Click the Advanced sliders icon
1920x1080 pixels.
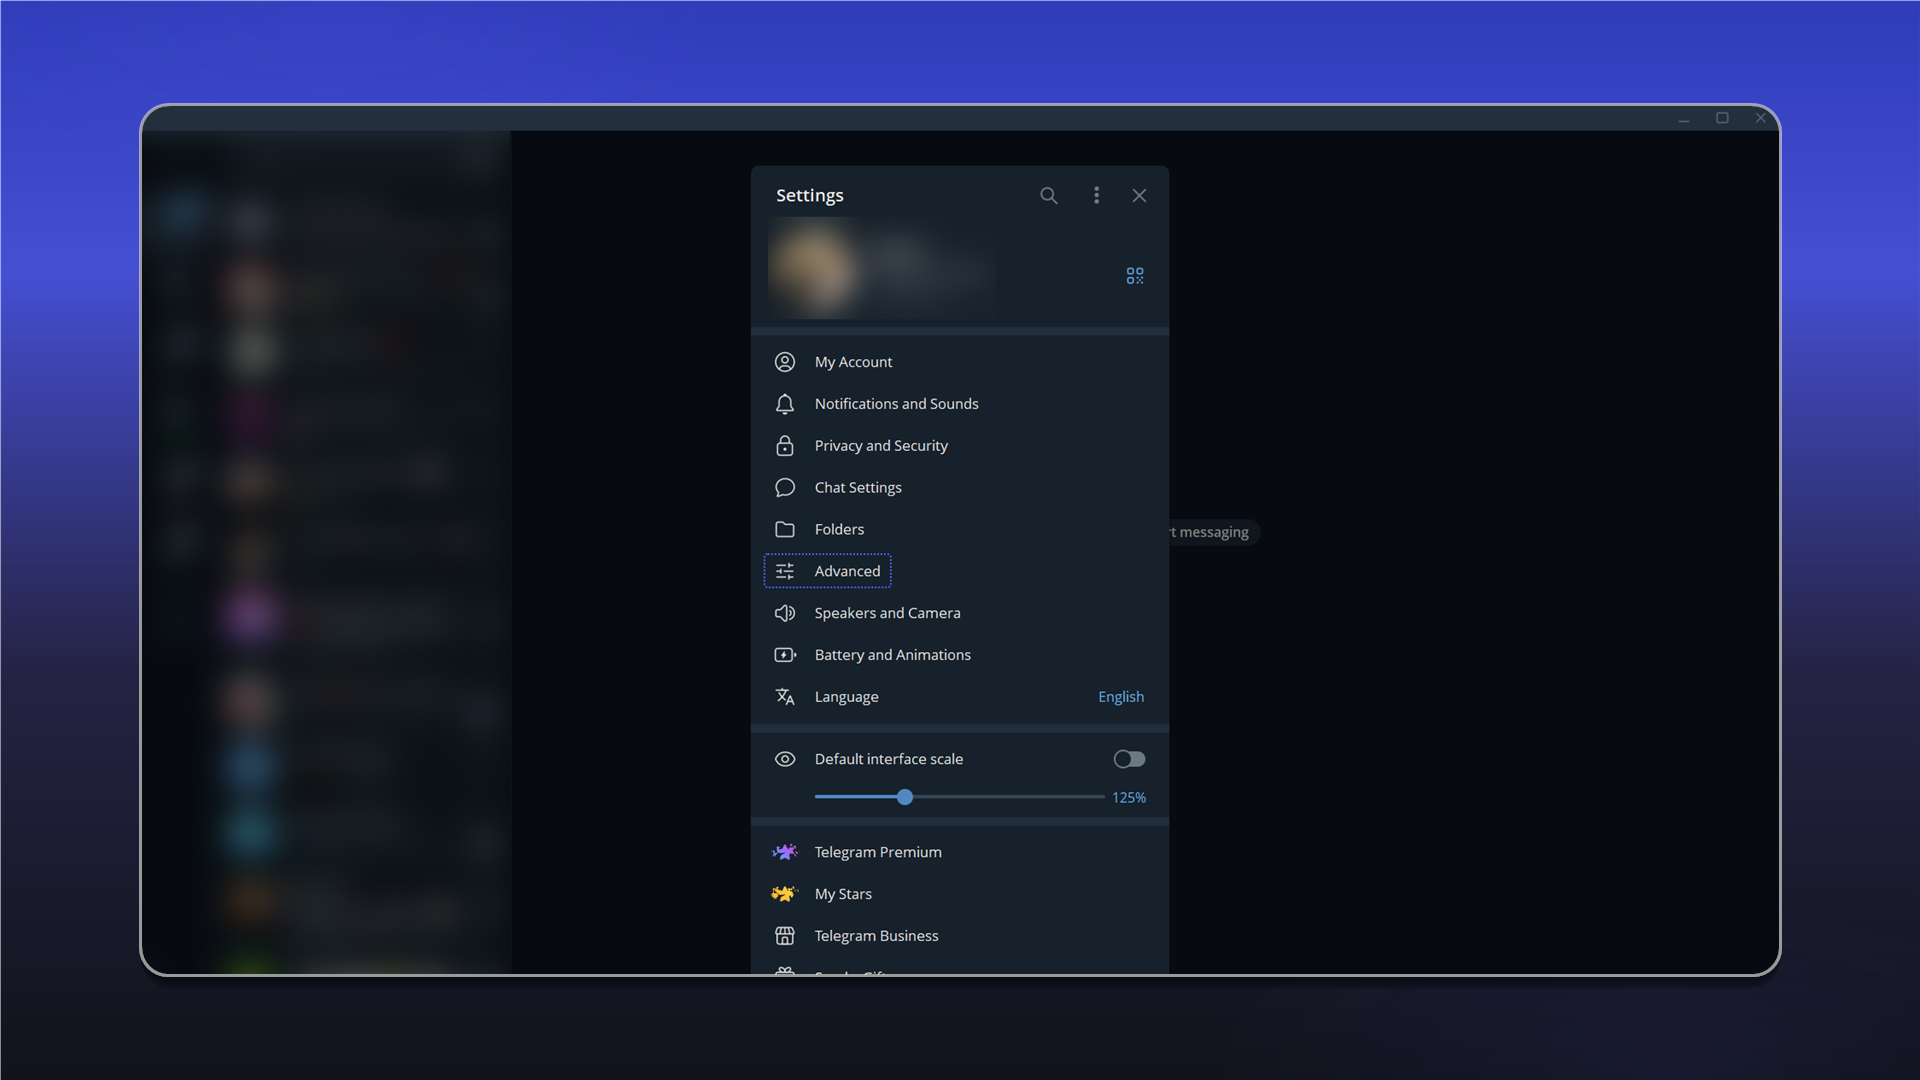(785, 571)
